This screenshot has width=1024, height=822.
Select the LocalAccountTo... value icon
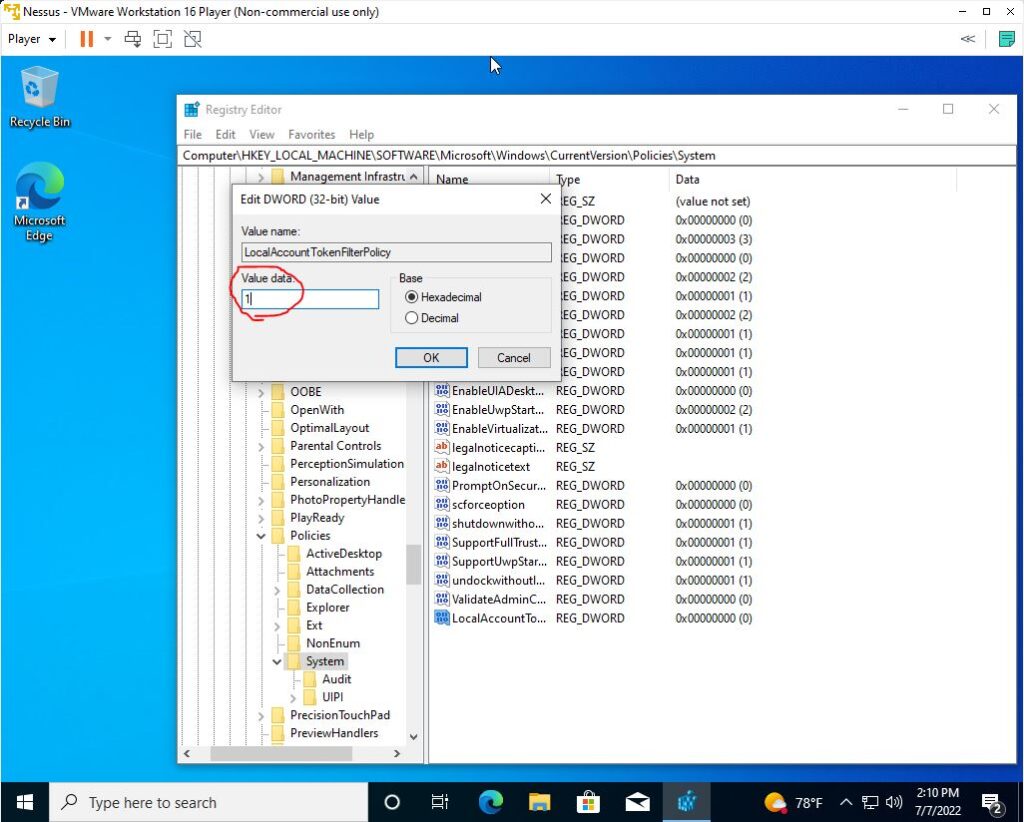[x=441, y=618]
